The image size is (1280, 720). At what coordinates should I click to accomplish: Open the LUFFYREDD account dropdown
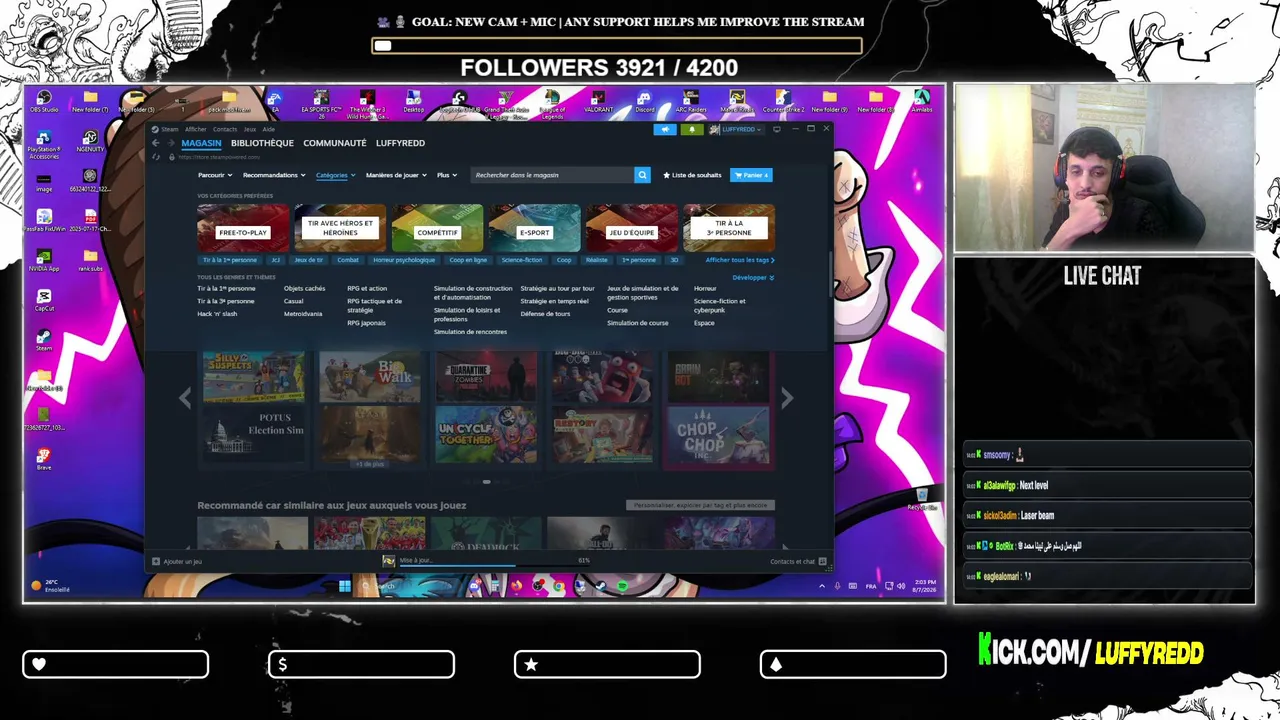click(x=736, y=129)
